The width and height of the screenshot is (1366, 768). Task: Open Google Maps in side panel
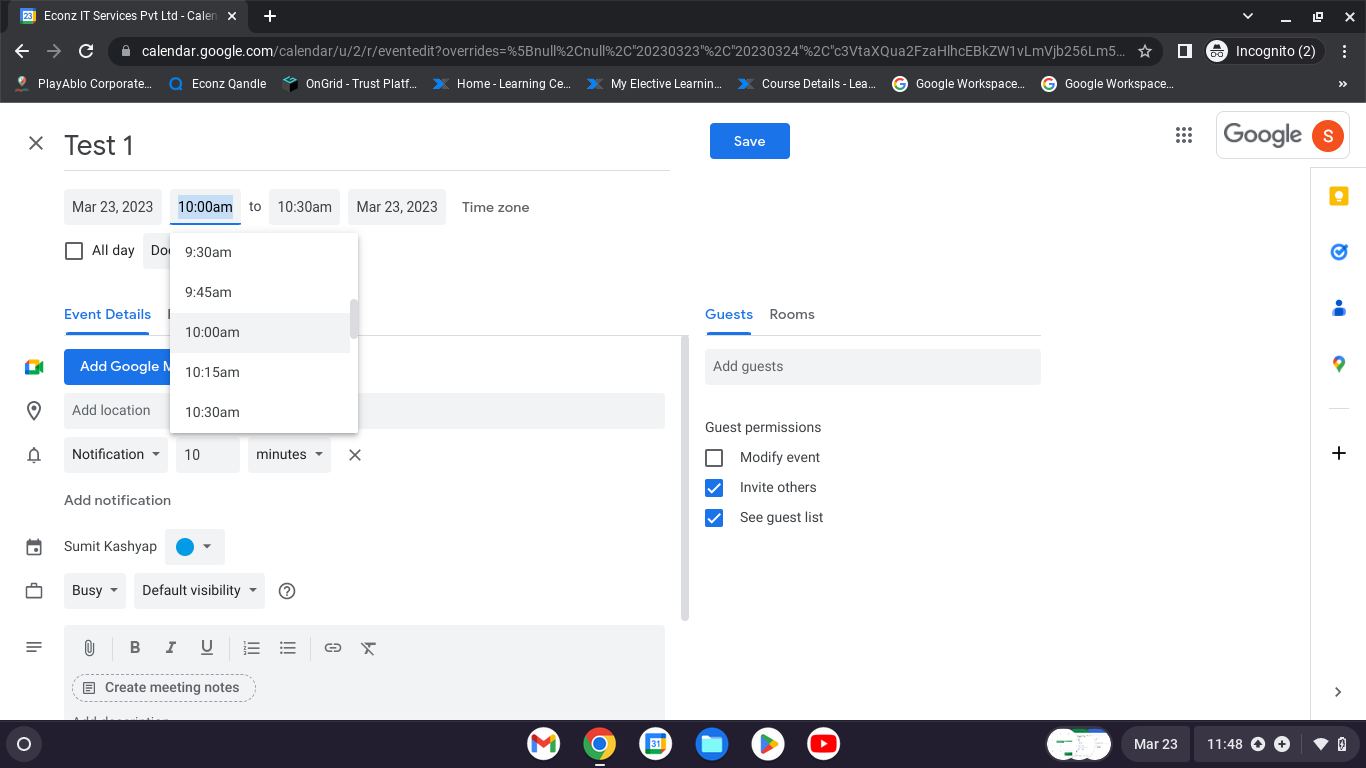[x=1339, y=364]
